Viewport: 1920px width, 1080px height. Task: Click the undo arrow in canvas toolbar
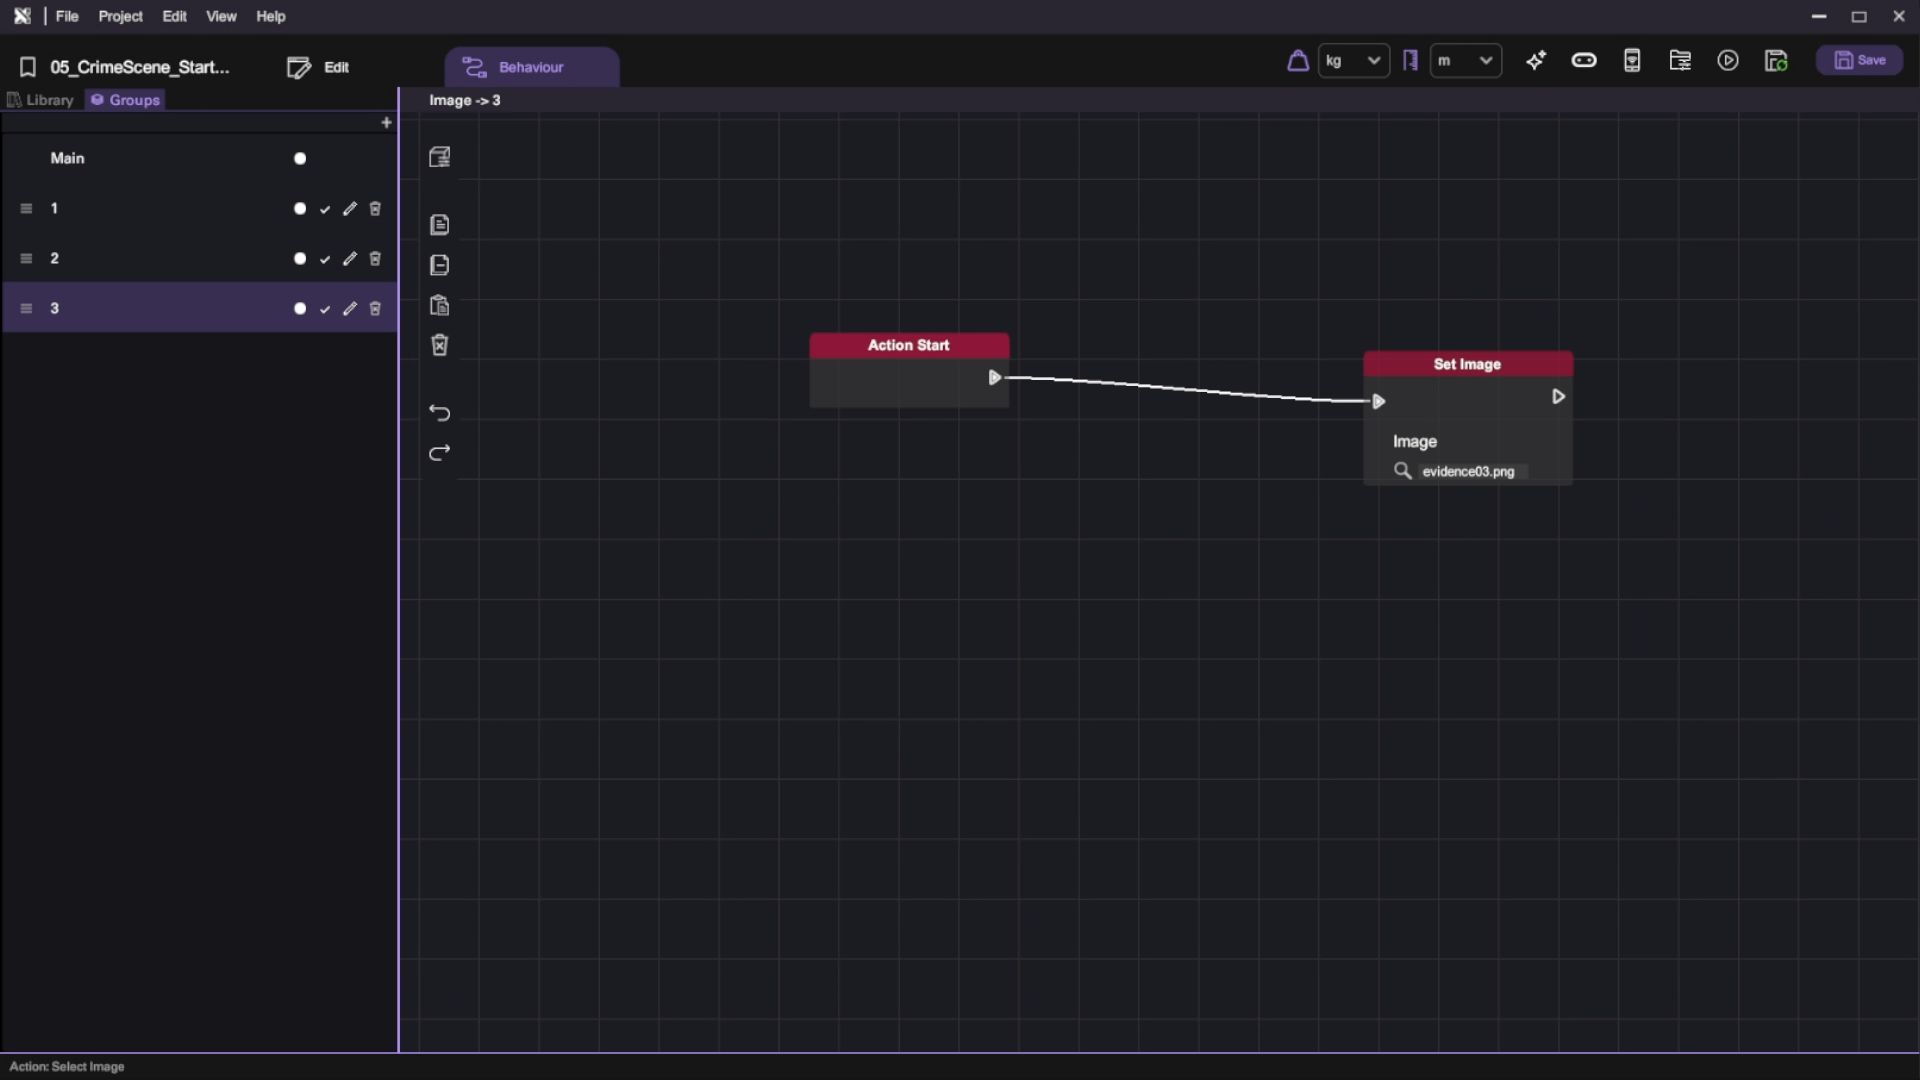[440, 413]
